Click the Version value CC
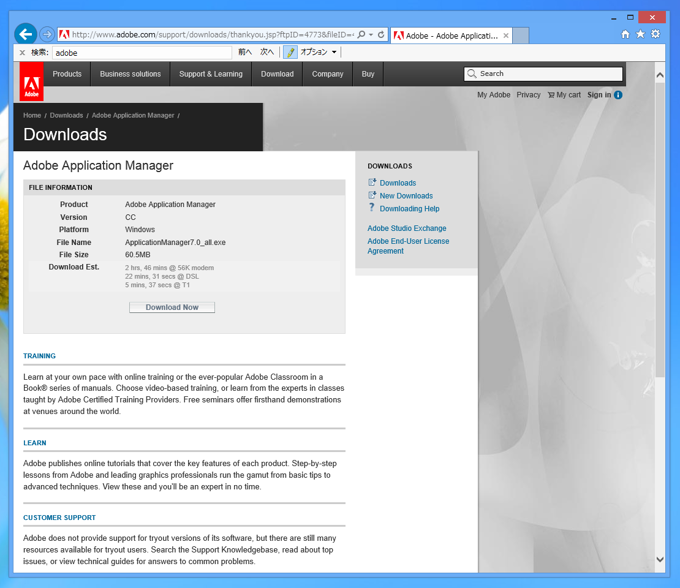The image size is (680, 588). pyautogui.click(x=130, y=217)
